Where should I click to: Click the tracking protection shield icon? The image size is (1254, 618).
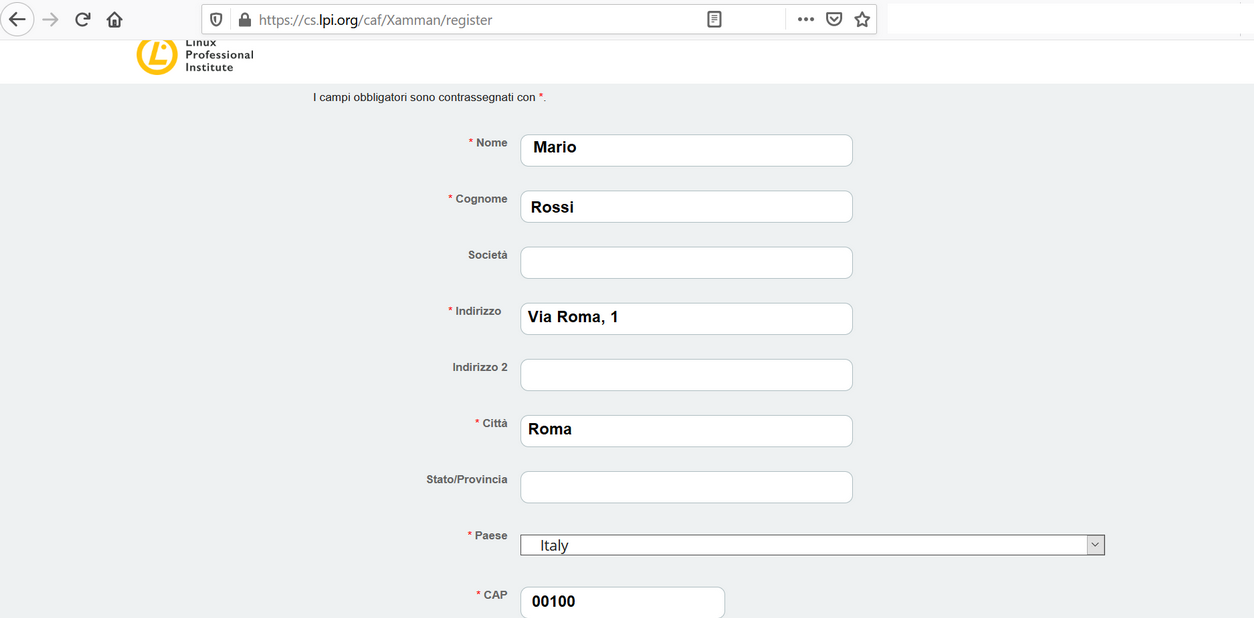[216, 20]
